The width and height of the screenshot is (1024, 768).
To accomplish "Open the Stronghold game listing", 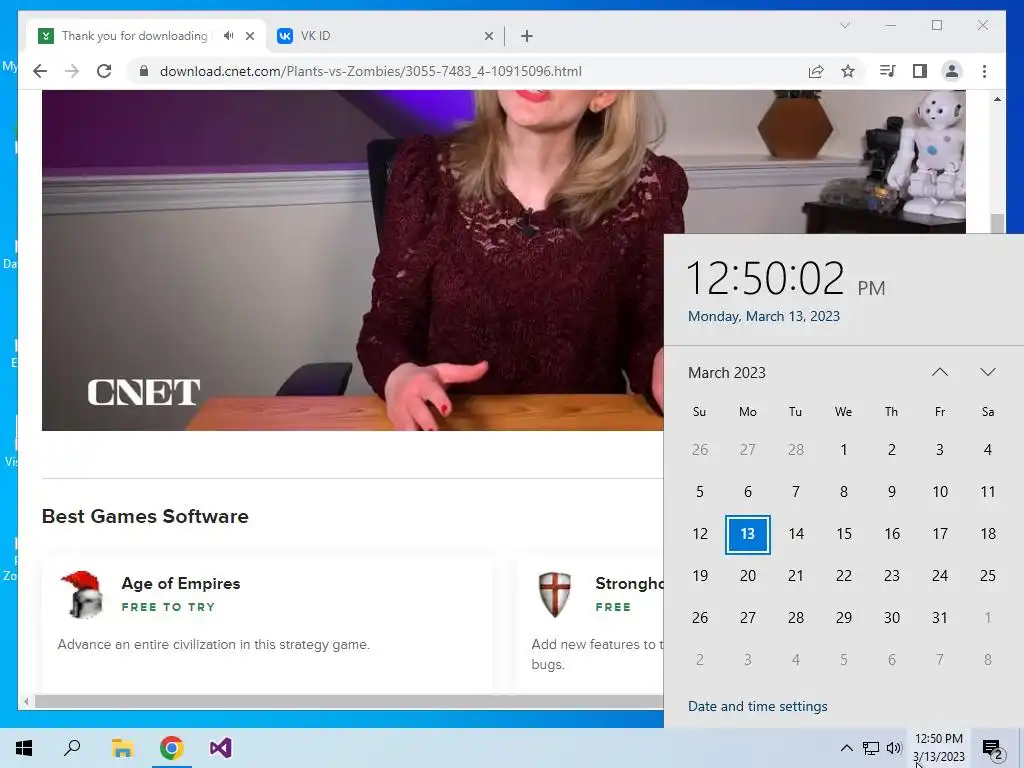I will click(x=629, y=583).
